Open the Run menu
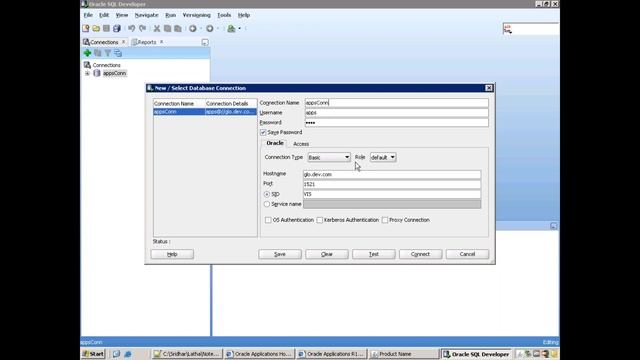The image size is (640, 360). (x=171, y=15)
